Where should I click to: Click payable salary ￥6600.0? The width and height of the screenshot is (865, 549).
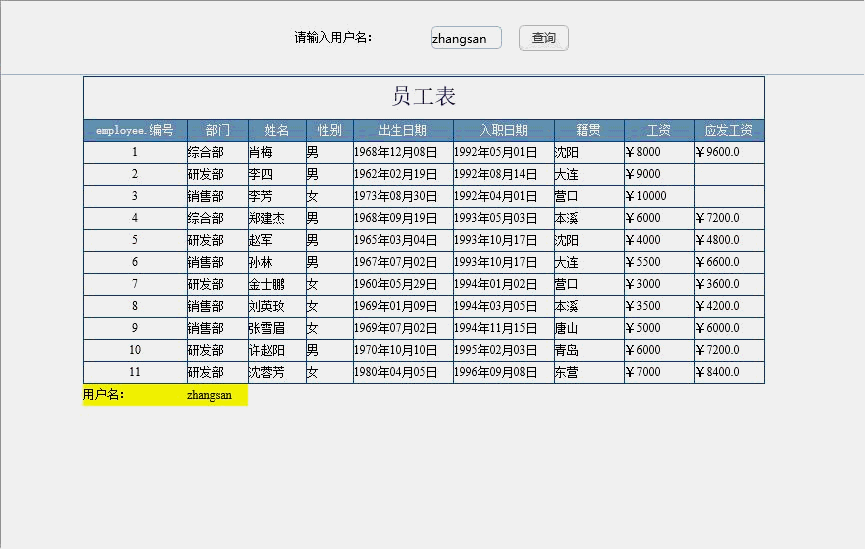pyautogui.click(x=729, y=263)
